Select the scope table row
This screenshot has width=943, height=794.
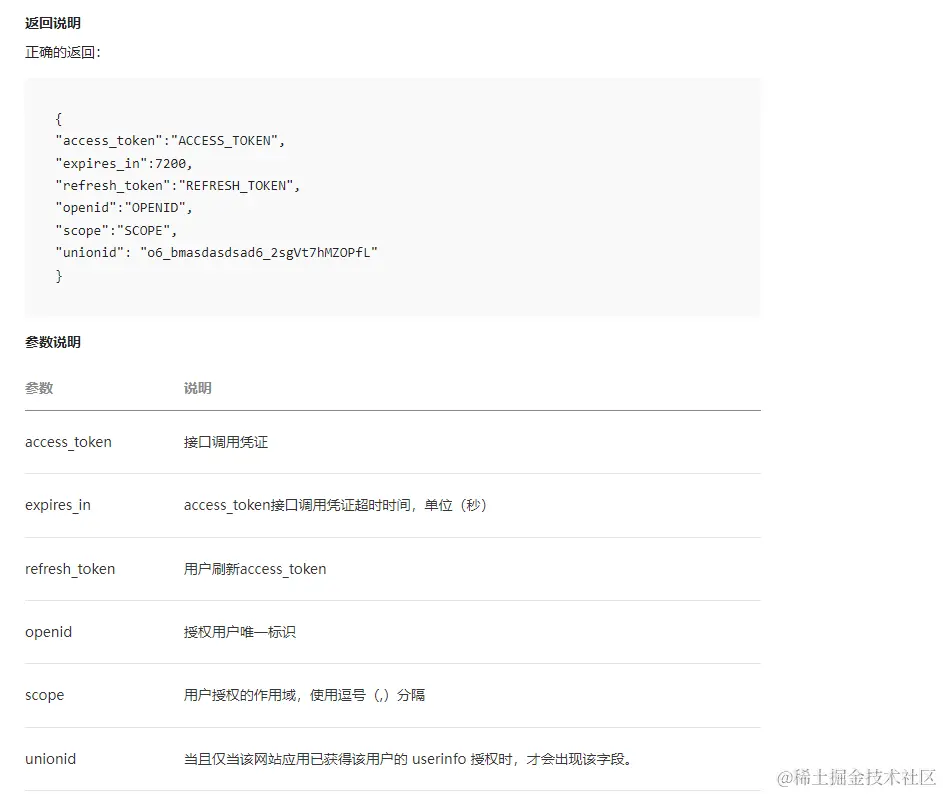tap(393, 695)
